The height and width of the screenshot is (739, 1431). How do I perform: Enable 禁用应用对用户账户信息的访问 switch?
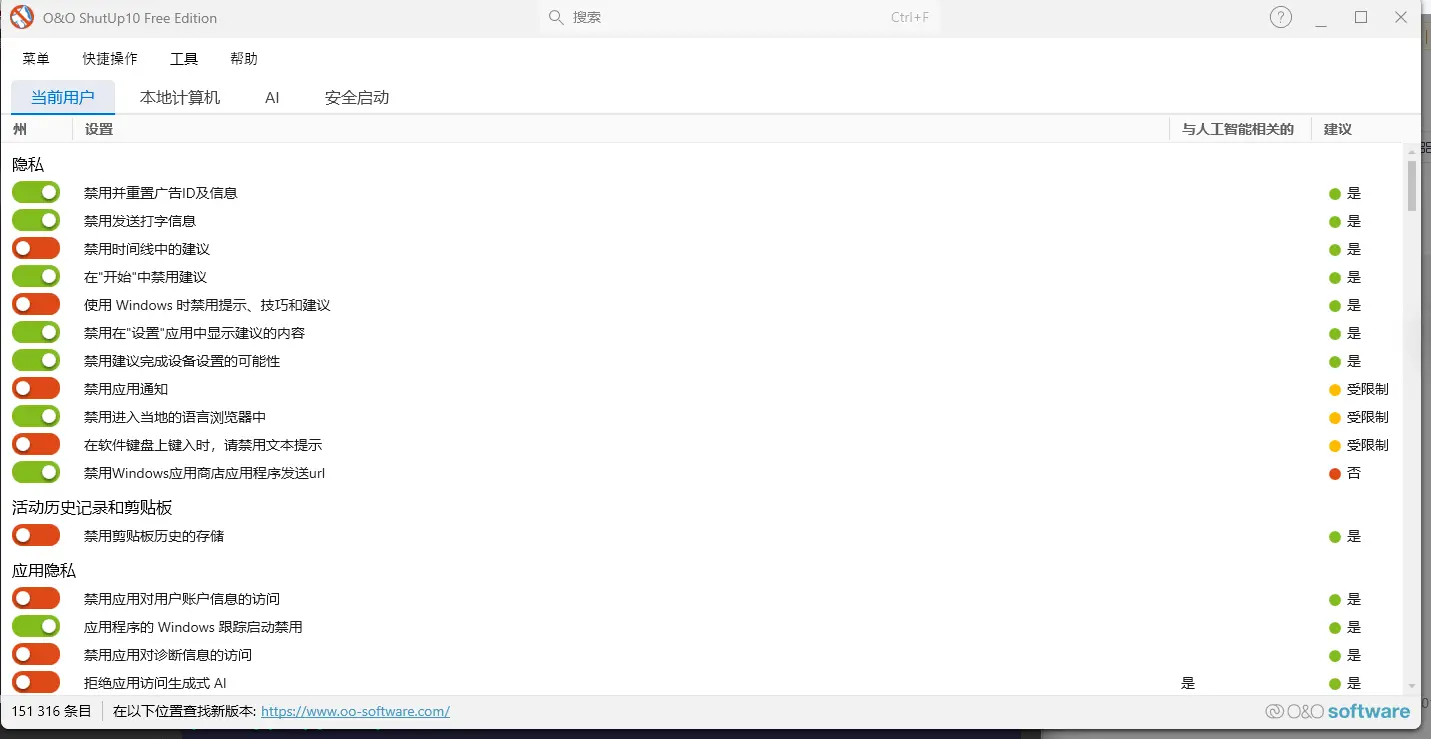pos(36,598)
